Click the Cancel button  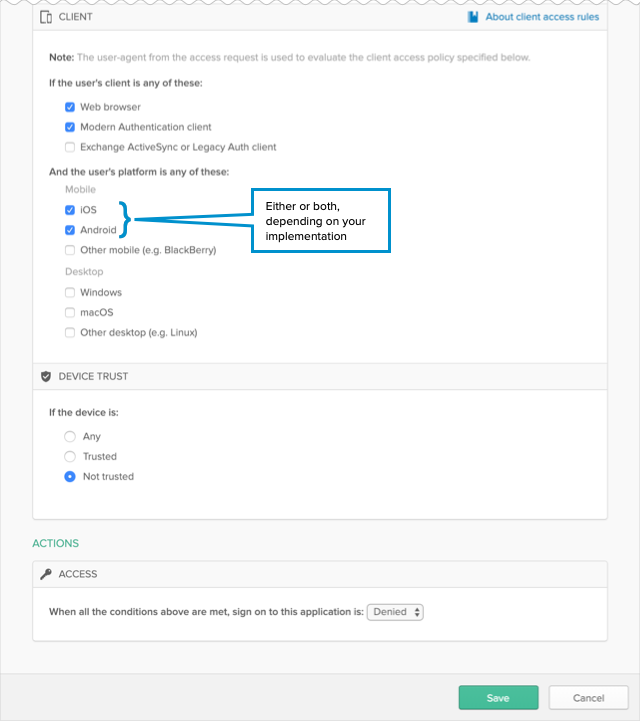[588, 698]
